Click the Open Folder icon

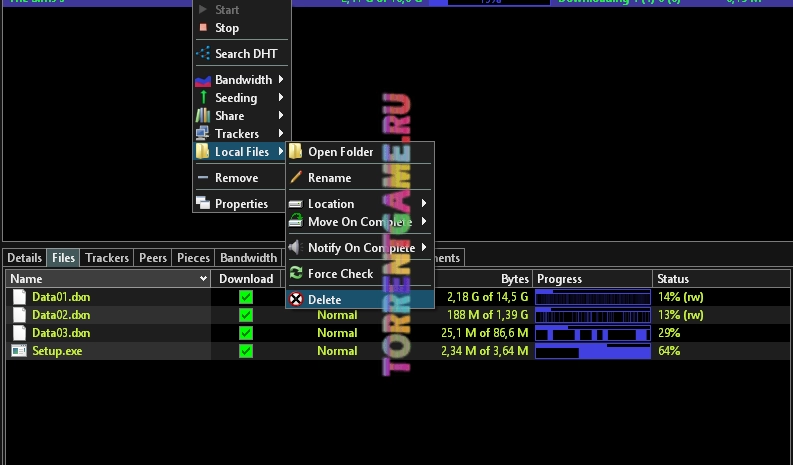tap(296, 151)
